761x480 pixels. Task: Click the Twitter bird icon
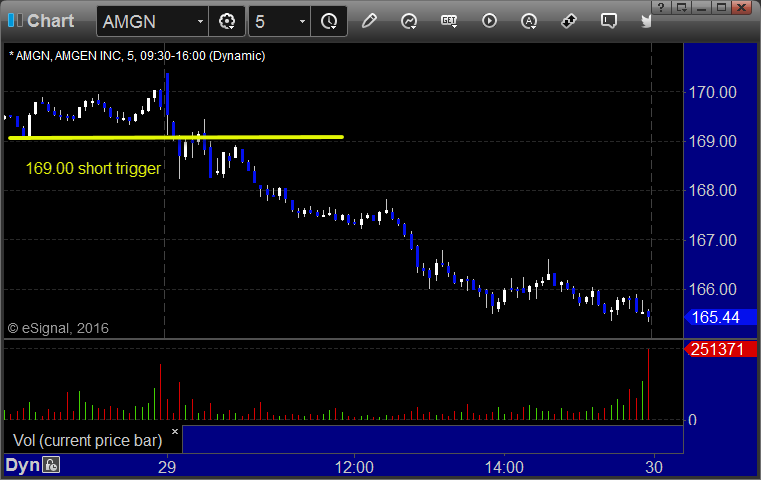pyautogui.click(x=646, y=21)
